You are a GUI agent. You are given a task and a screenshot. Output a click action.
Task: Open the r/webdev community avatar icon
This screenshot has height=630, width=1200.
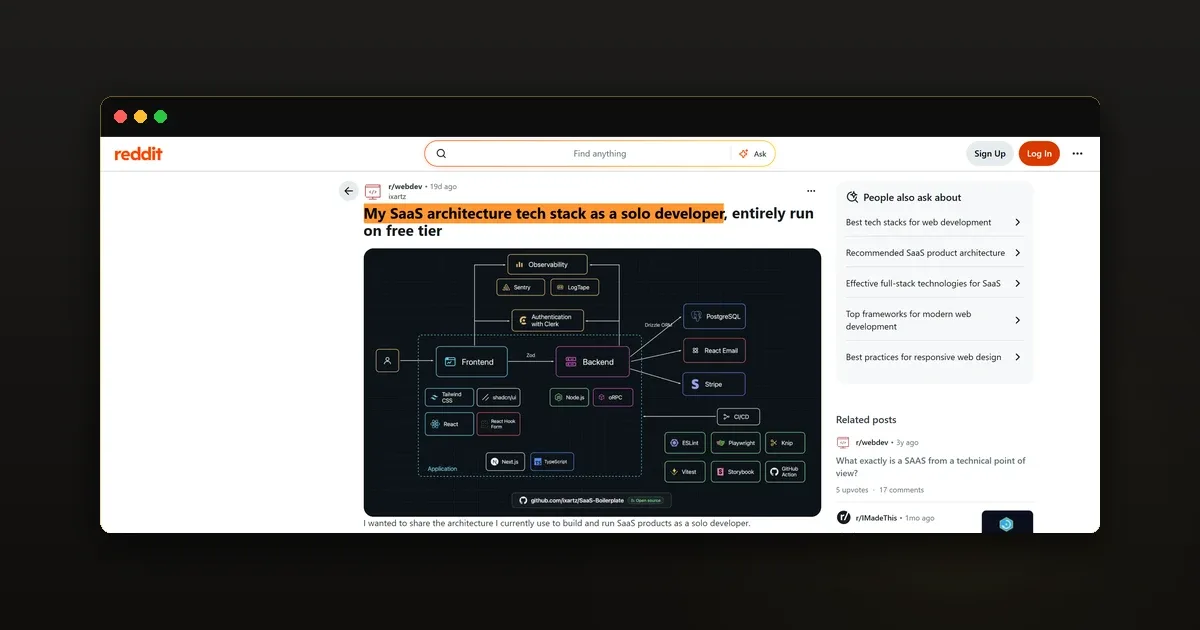(373, 191)
